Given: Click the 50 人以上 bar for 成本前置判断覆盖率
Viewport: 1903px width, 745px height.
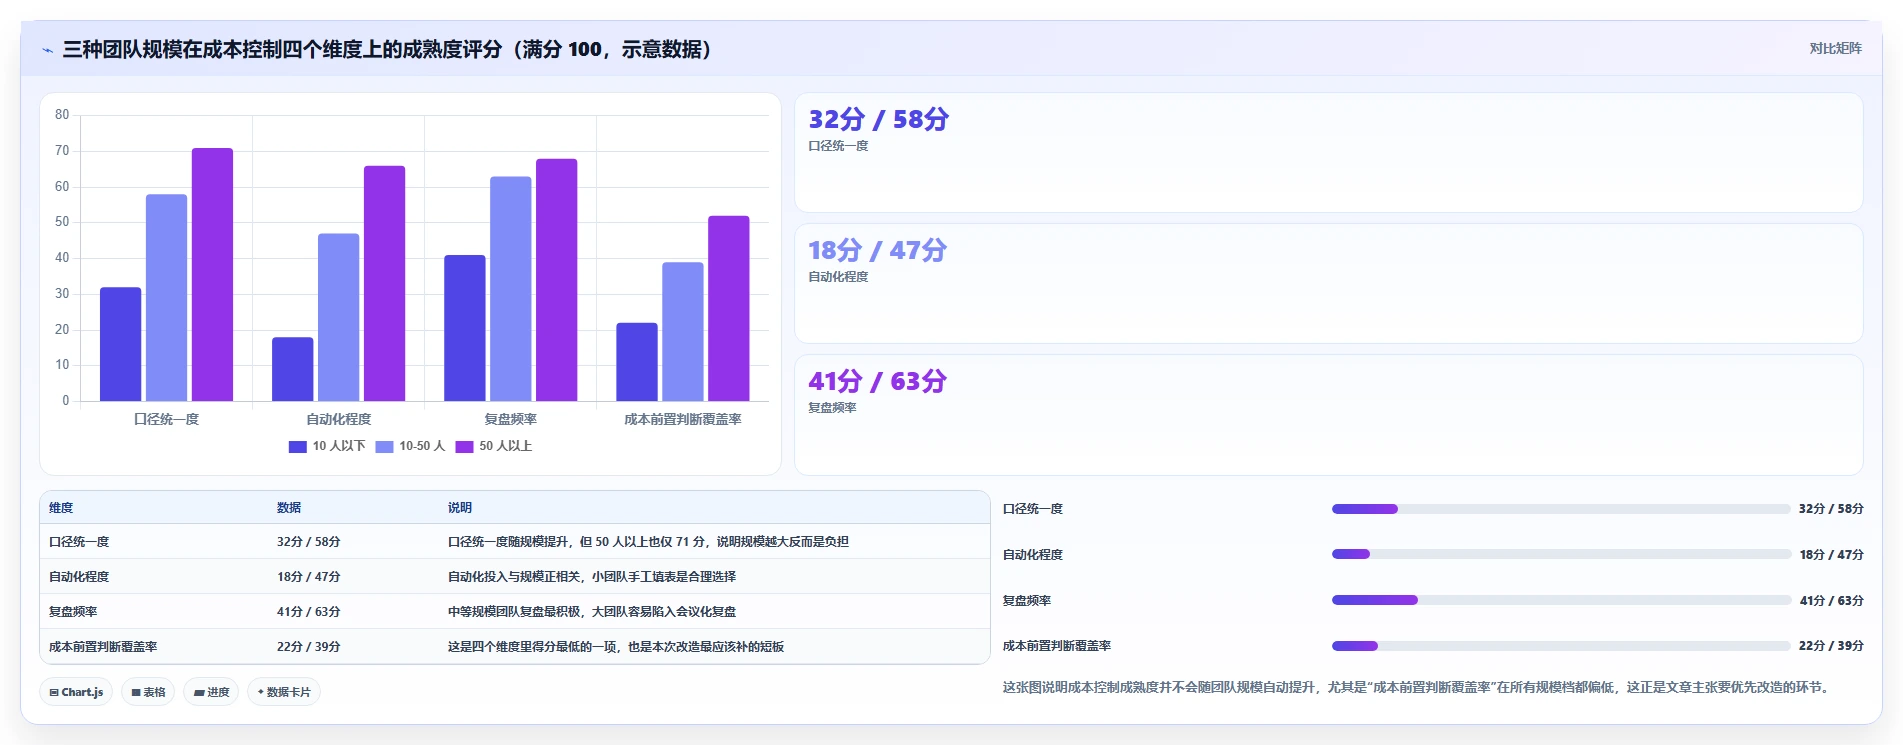Looking at the screenshot, I should pyautogui.click(x=729, y=308).
